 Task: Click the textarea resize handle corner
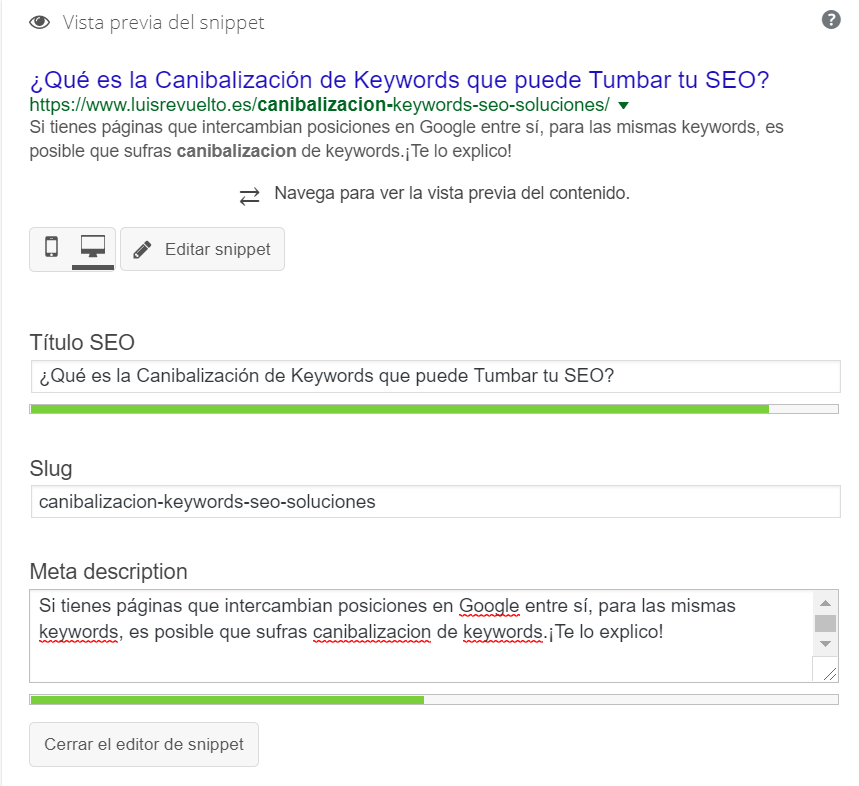pos(829,675)
